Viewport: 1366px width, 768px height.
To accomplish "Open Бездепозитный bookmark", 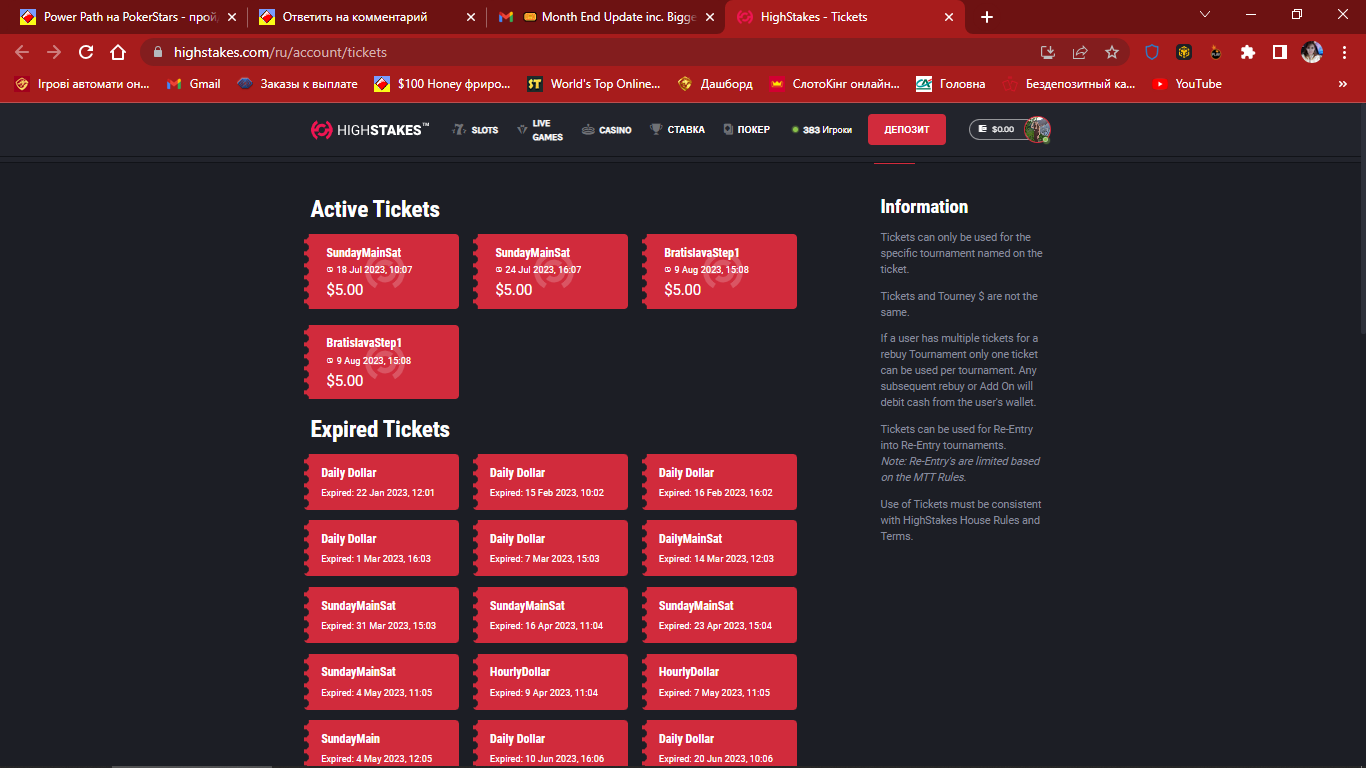I will [1069, 84].
